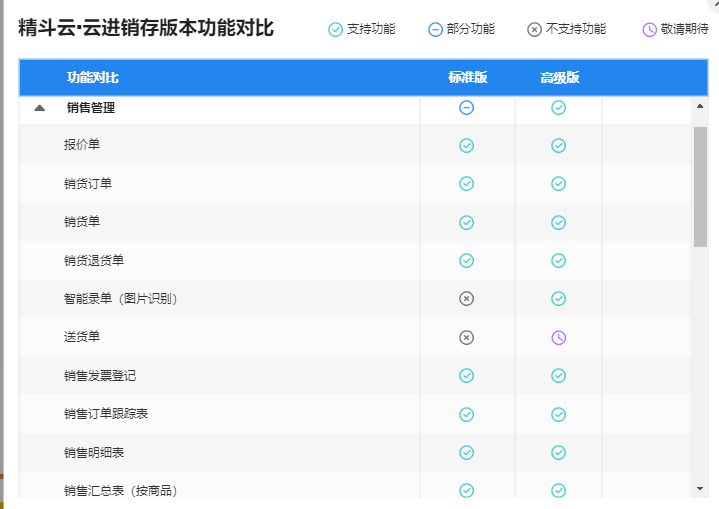Click 高级版 purple clock icon for 送货单

558,338
